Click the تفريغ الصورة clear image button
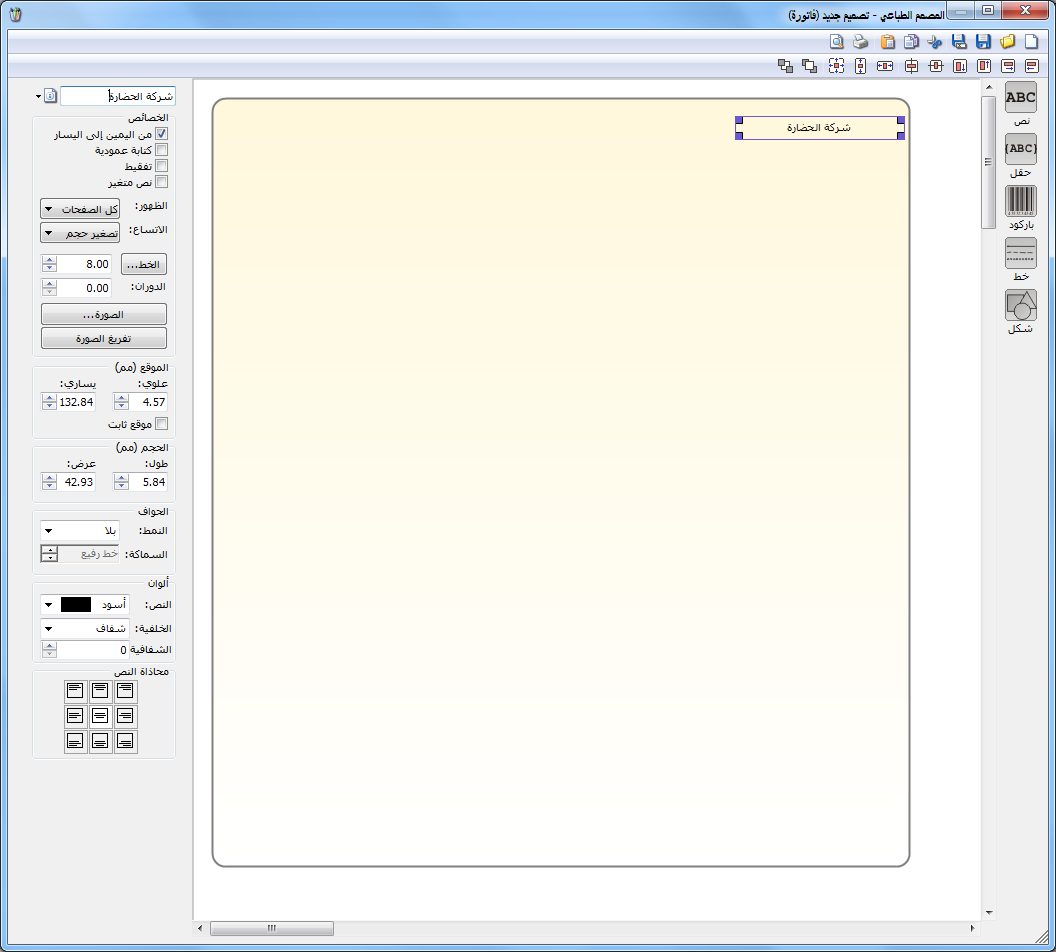 coord(104,338)
